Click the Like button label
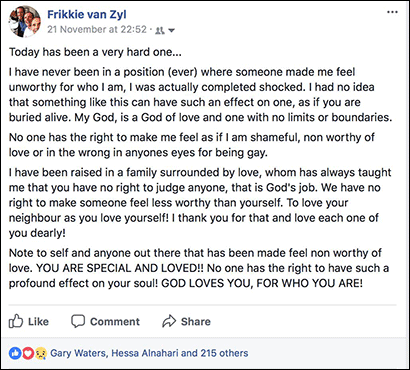Viewport: 410px width, 370px height. click(x=38, y=322)
